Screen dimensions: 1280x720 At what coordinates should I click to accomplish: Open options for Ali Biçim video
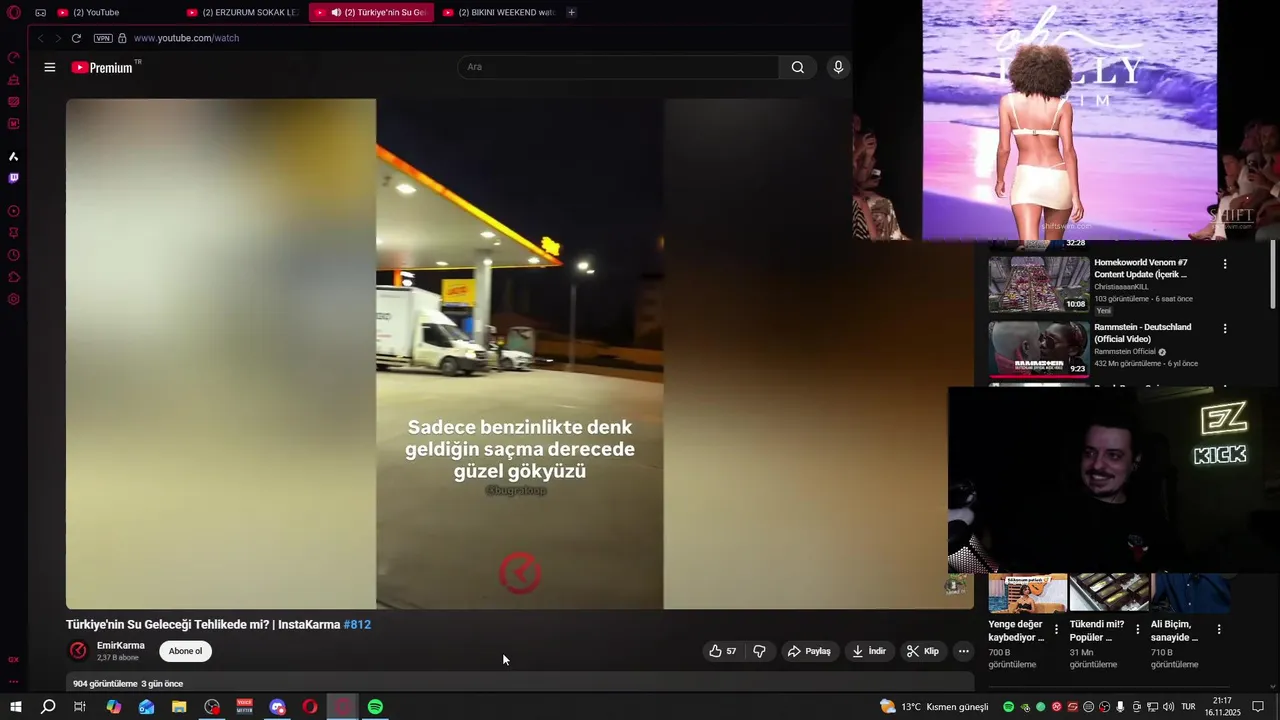point(1218,629)
